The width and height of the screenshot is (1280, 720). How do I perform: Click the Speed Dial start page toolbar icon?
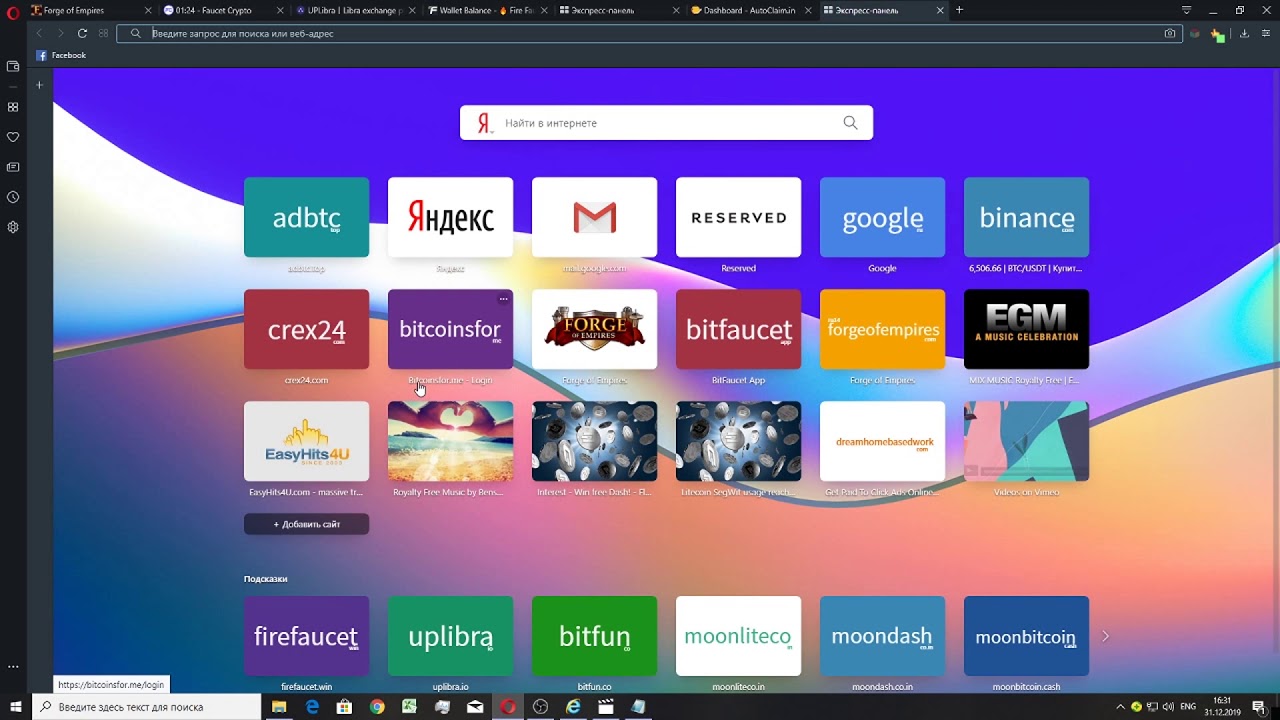point(103,33)
